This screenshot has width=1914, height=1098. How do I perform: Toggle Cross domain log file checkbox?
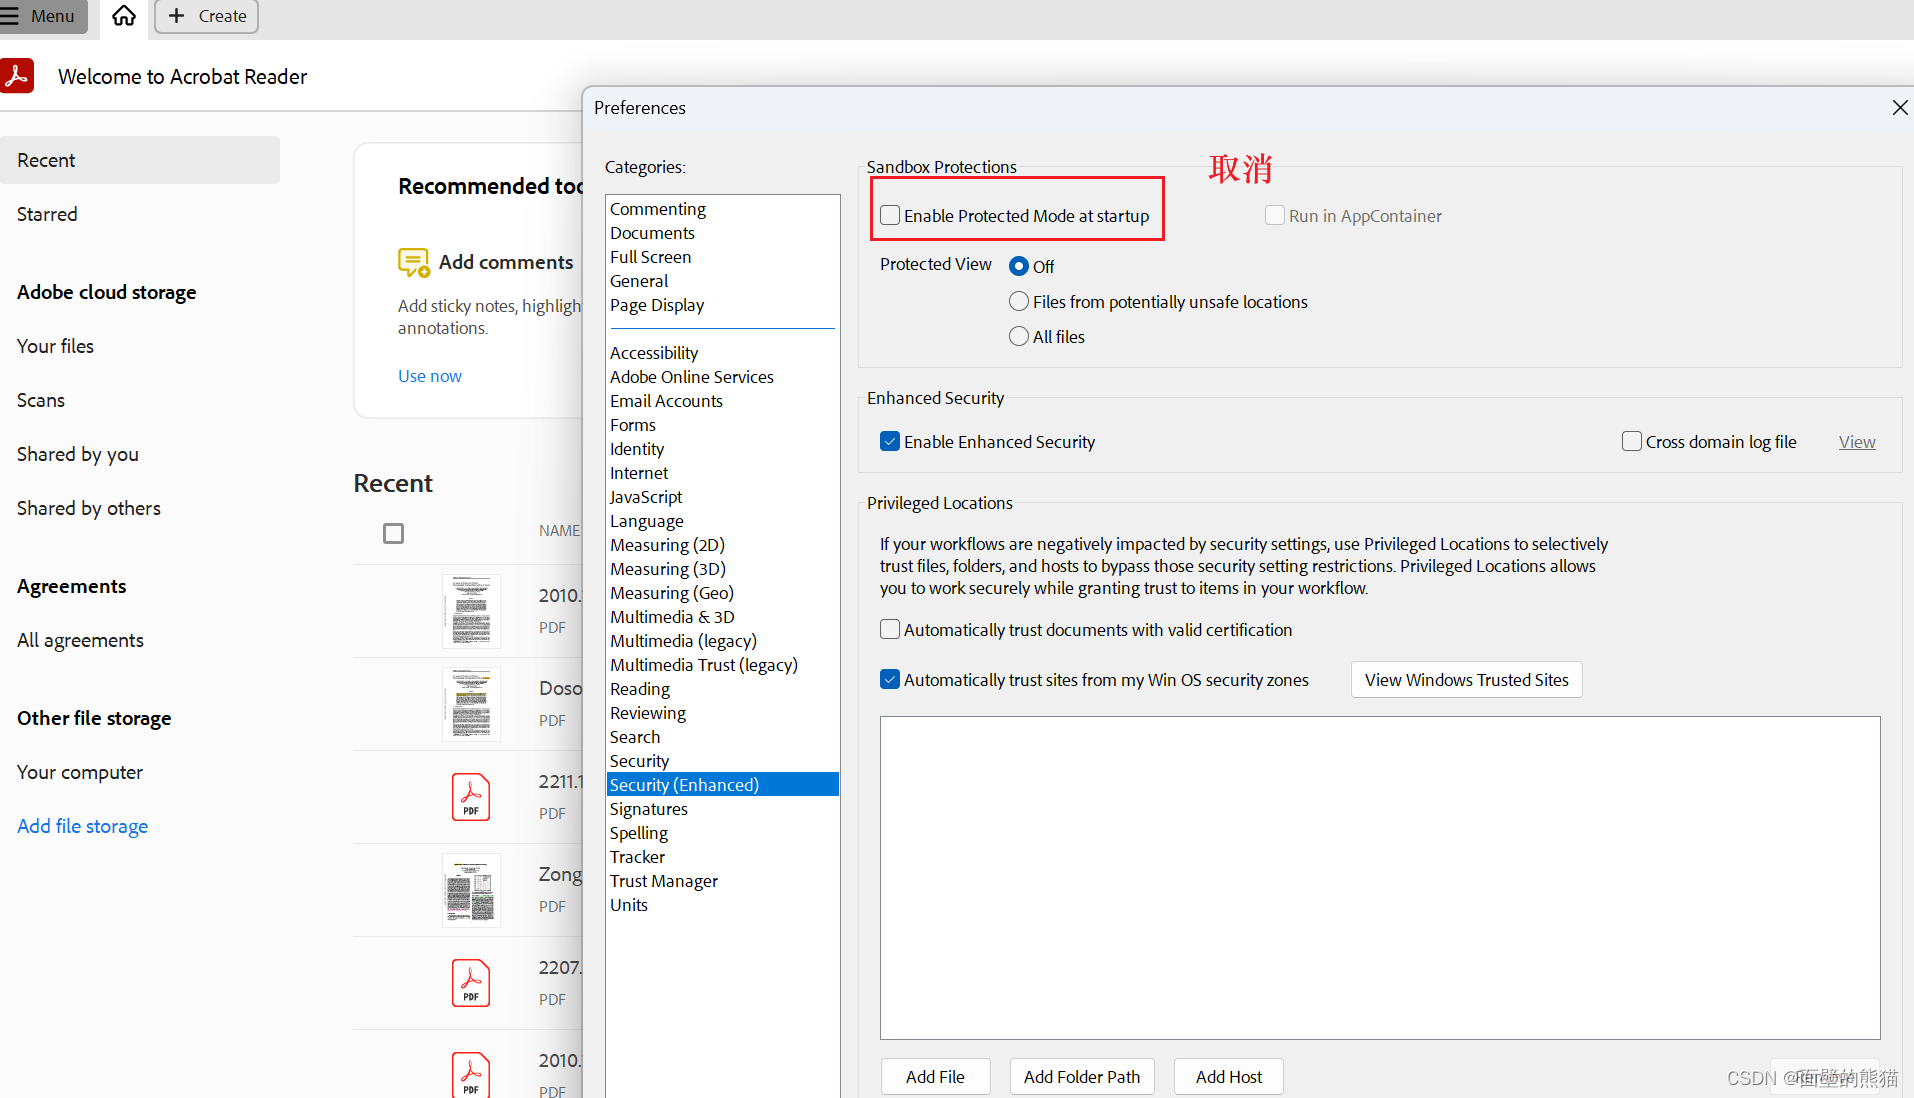(x=1632, y=441)
